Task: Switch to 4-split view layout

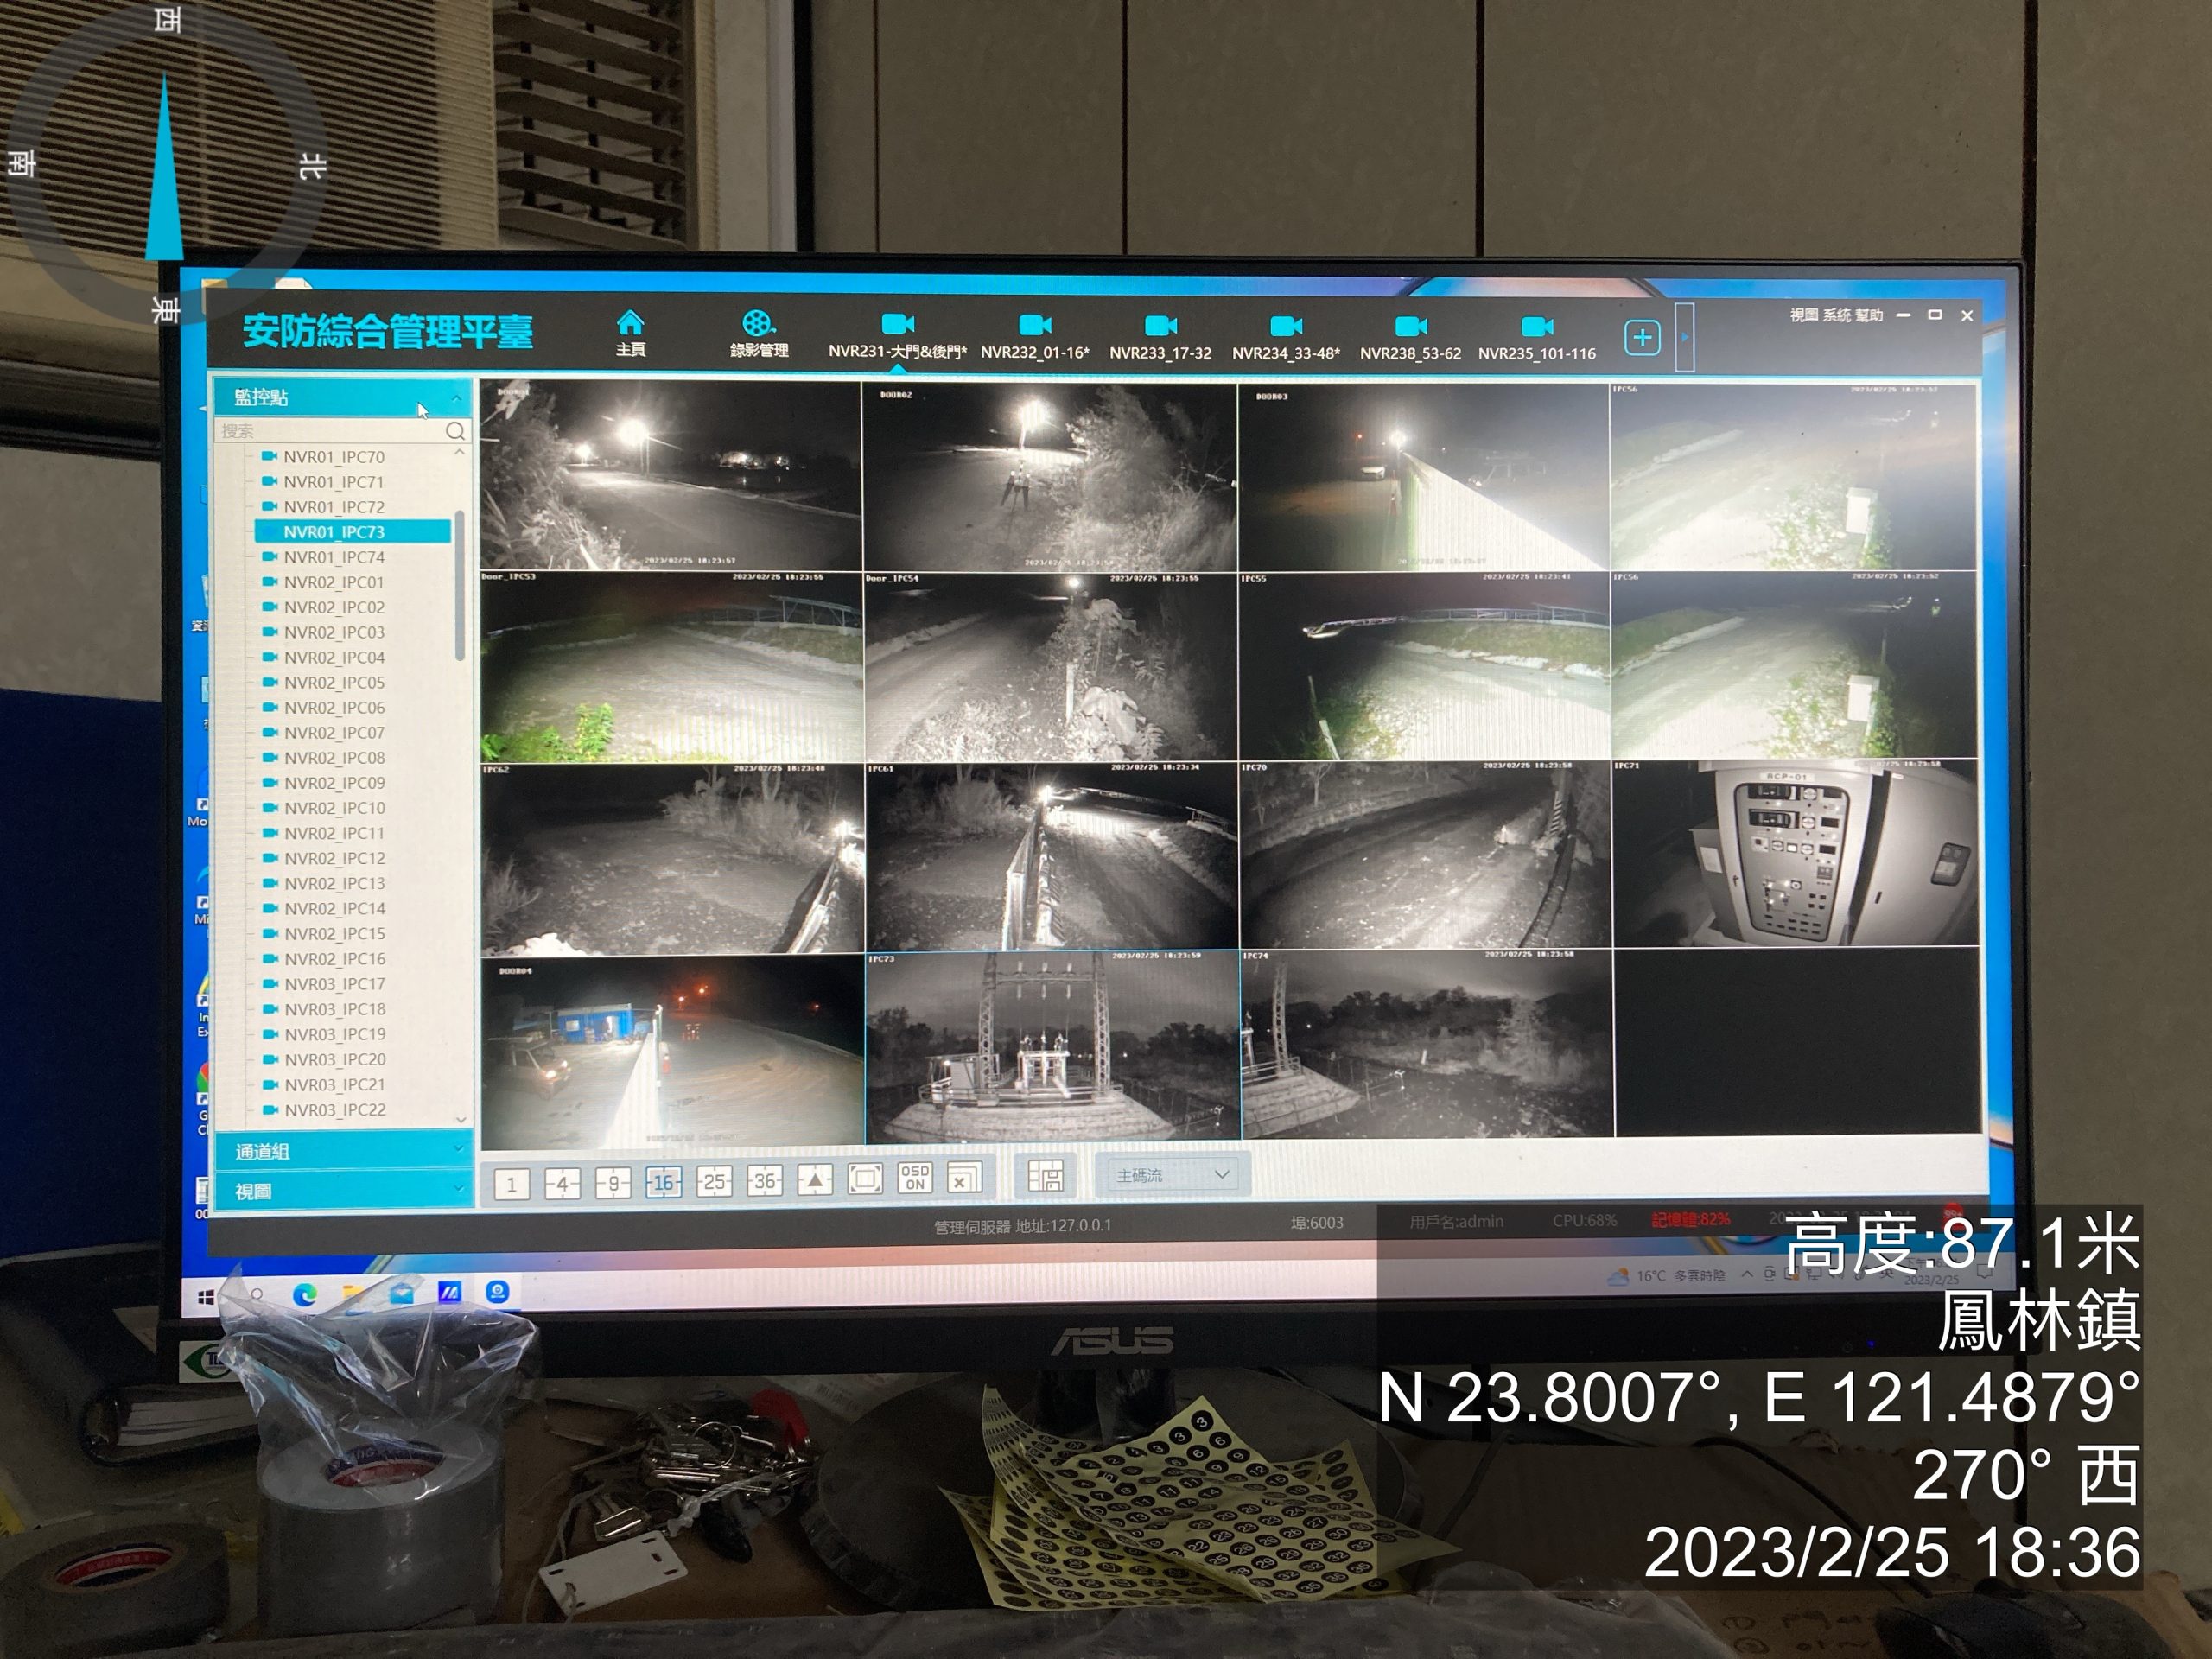Action: pyautogui.click(x=562, y=1184)
